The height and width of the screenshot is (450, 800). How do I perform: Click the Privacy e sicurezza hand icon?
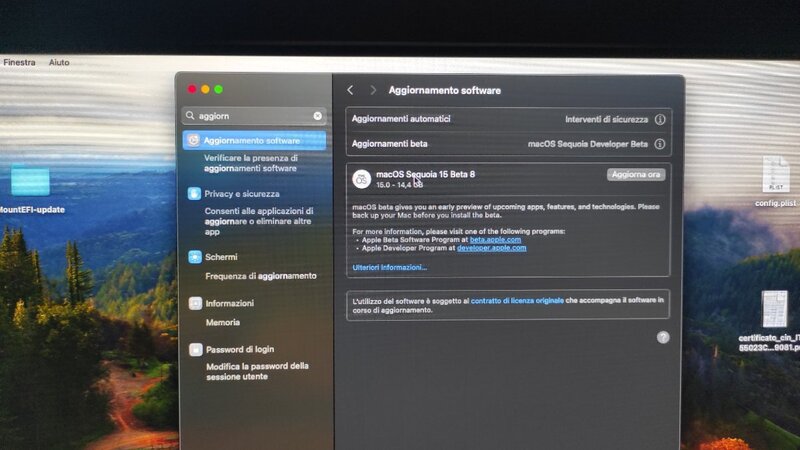coord(194,193)
